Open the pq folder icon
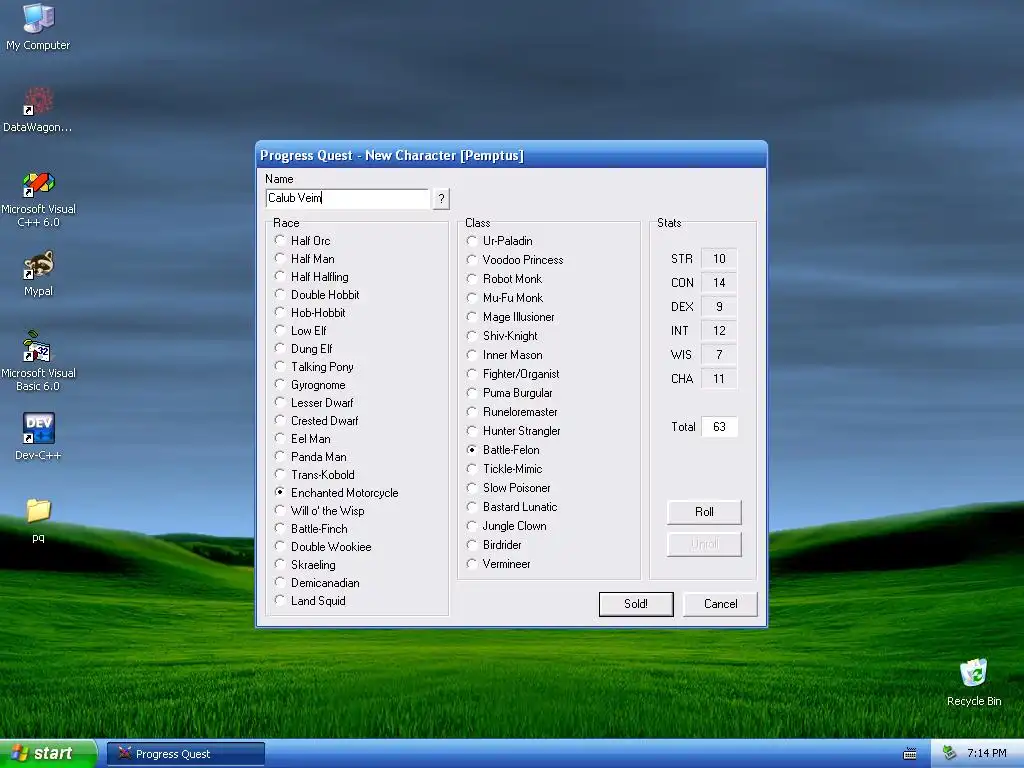Viewport: 1024px width, 768px height. tap(38, 520)
